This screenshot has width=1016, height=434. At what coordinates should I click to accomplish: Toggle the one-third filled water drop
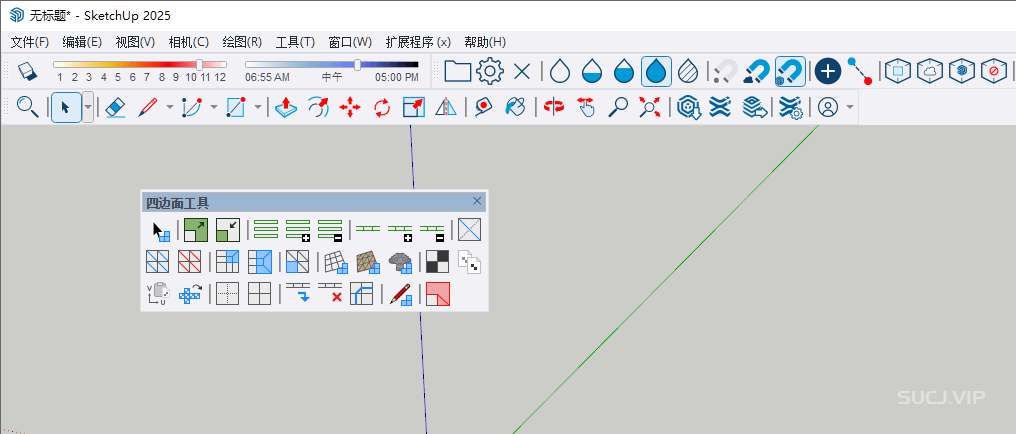tap(592, 71)
